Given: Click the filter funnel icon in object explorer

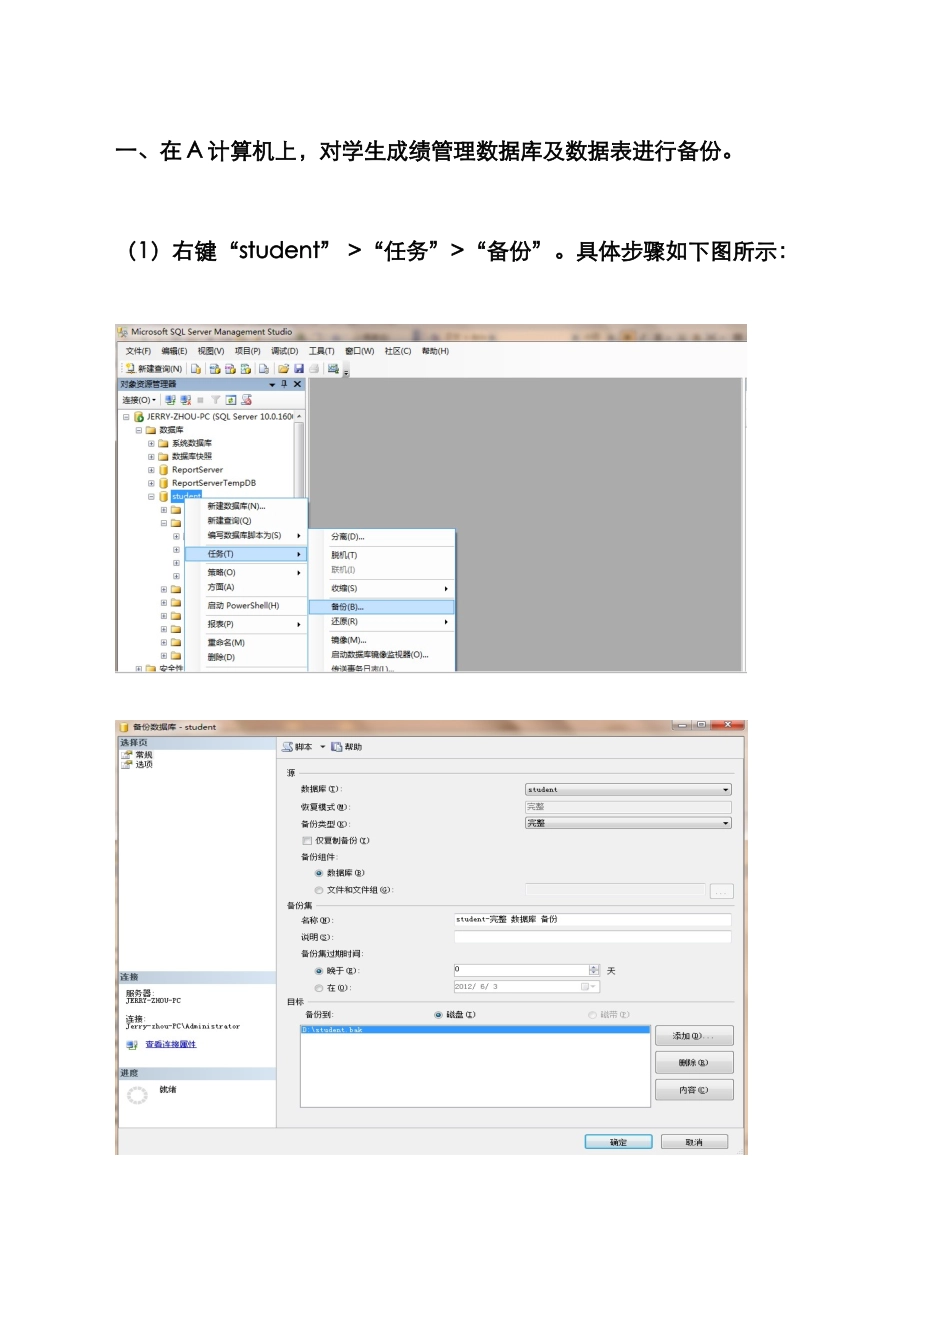Looking at the screenshot, I should click(215, 400).
